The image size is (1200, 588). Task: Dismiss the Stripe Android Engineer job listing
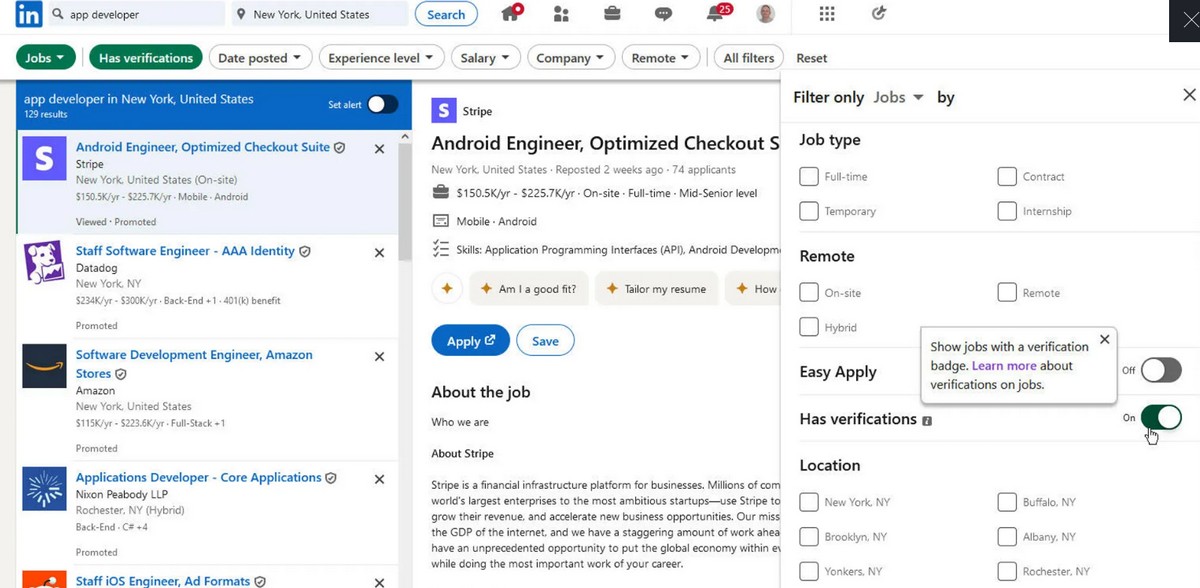click(x=379, y=149)
